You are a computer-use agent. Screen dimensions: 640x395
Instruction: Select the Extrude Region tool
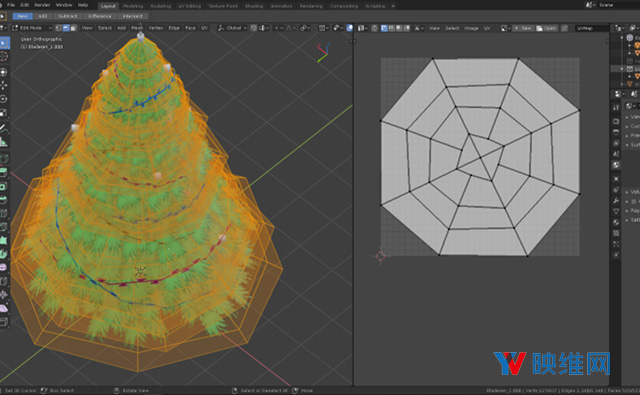4,172
